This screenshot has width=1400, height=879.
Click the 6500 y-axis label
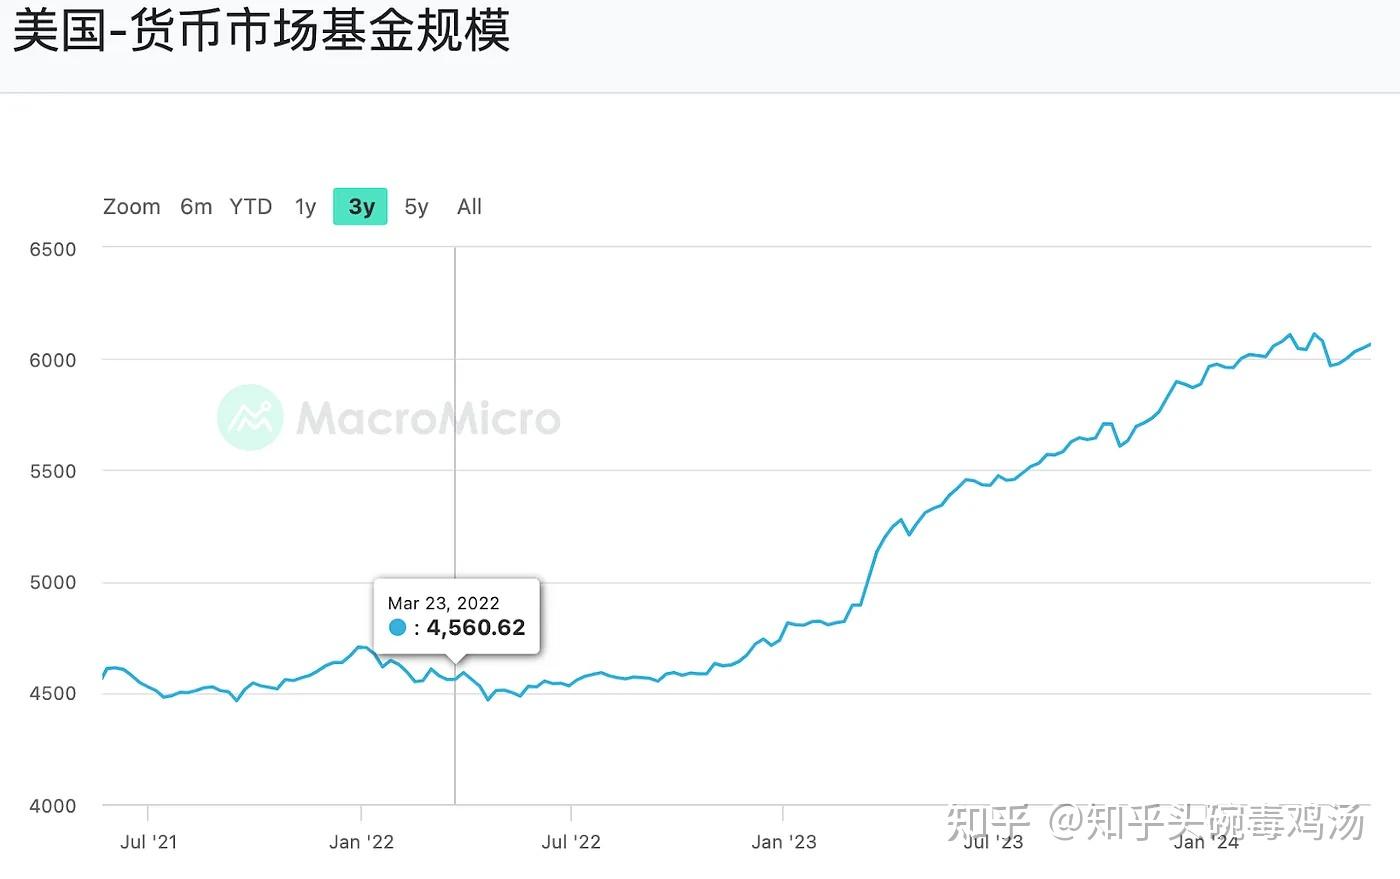[53, 249]
